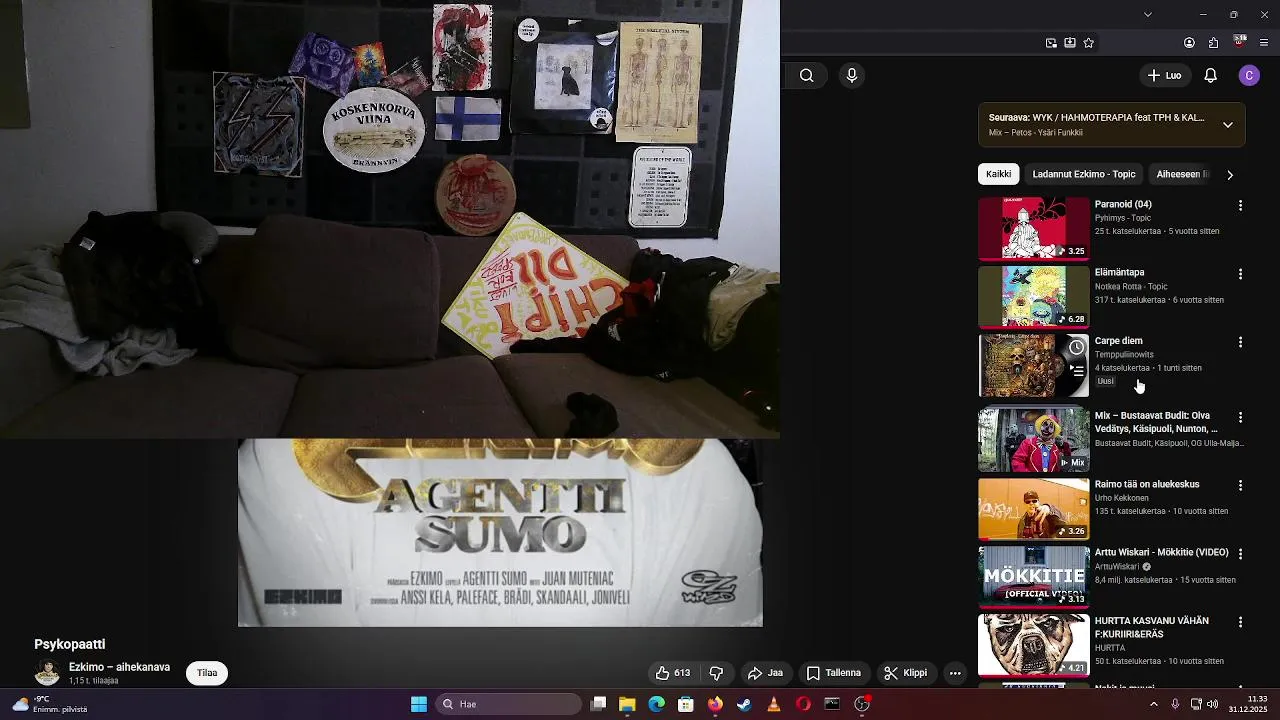Open the weather widget showing -9°C
The width and height of the screenshot is (1280, 720).
pos(49,704)
